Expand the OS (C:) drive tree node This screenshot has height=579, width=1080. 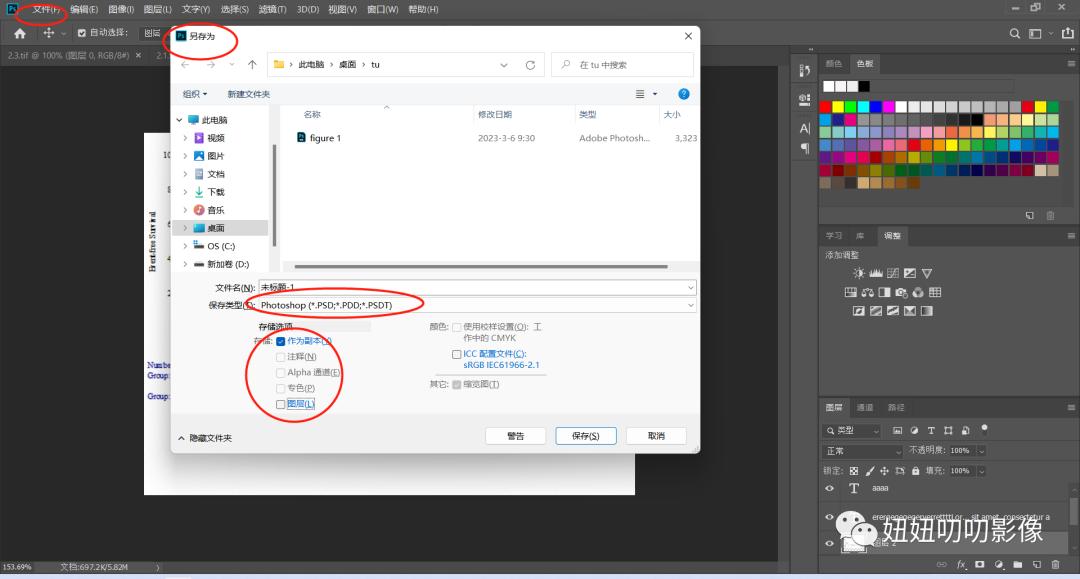coord(185,246)
